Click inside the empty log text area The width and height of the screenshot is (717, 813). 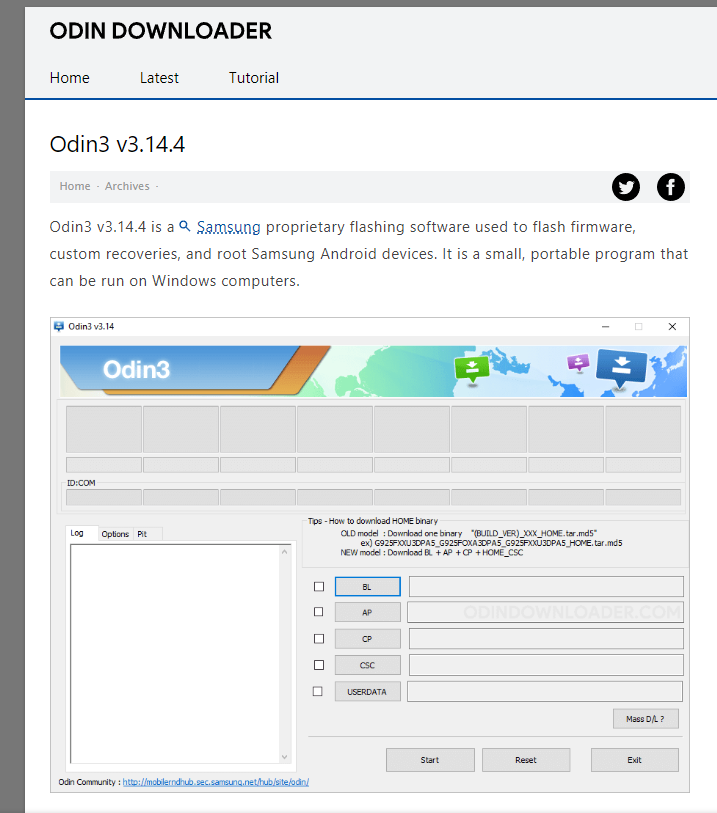coord(175,654)
